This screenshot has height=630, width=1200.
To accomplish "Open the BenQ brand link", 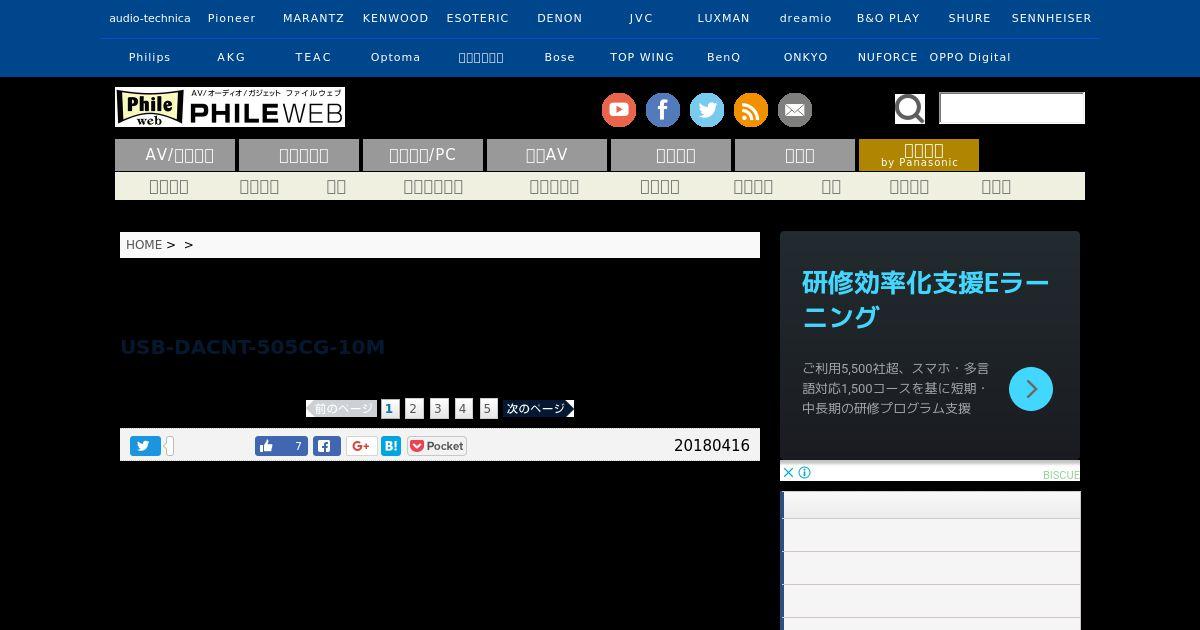I will pos(724,57).
